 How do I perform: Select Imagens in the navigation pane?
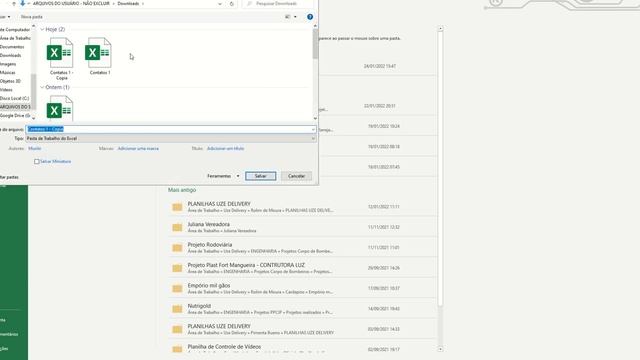[x=8, y=64]
